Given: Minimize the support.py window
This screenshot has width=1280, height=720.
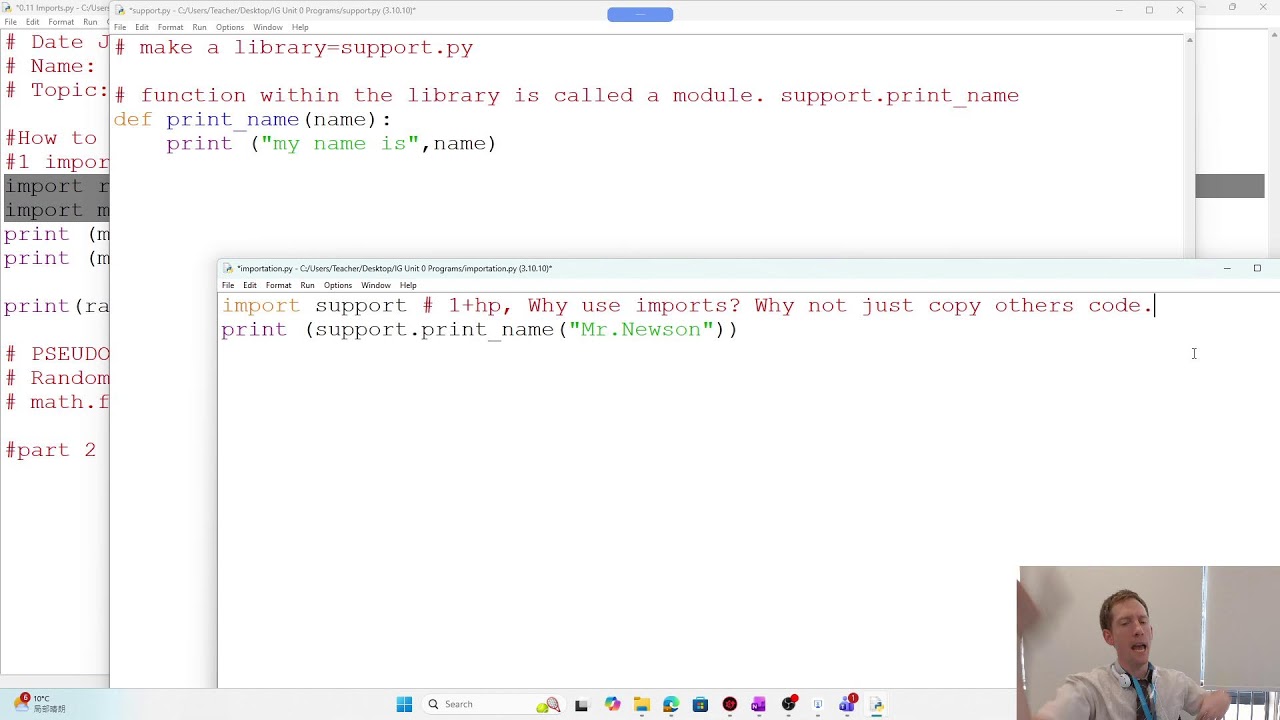Looking at the screenshot, I should point(1120,10).
